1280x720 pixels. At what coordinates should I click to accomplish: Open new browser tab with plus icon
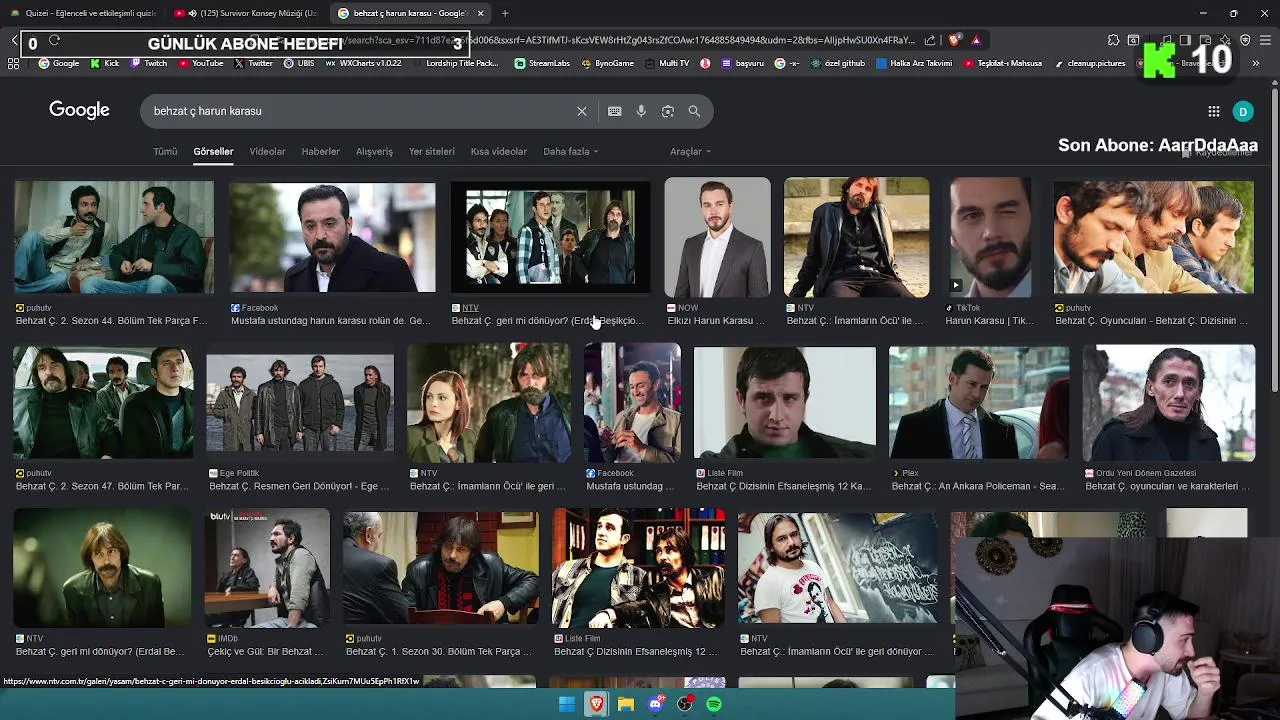click(505, 13)
